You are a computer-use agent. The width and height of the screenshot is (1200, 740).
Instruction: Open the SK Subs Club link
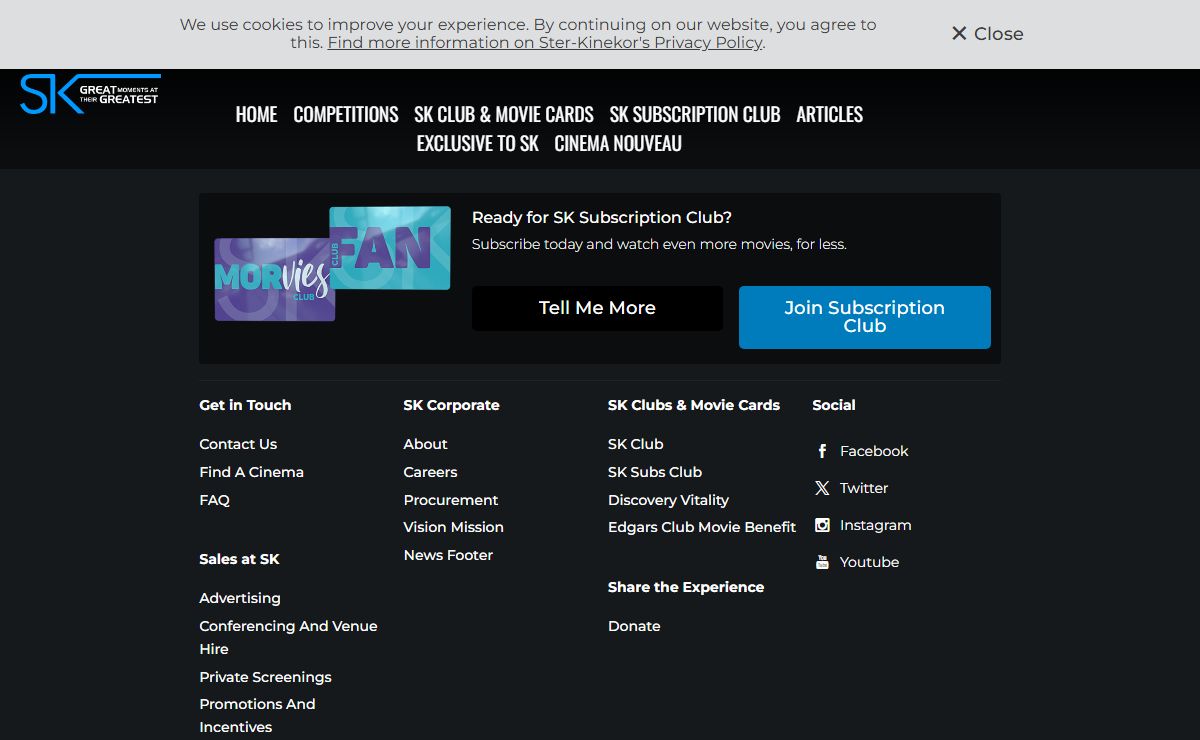point(655,472)
